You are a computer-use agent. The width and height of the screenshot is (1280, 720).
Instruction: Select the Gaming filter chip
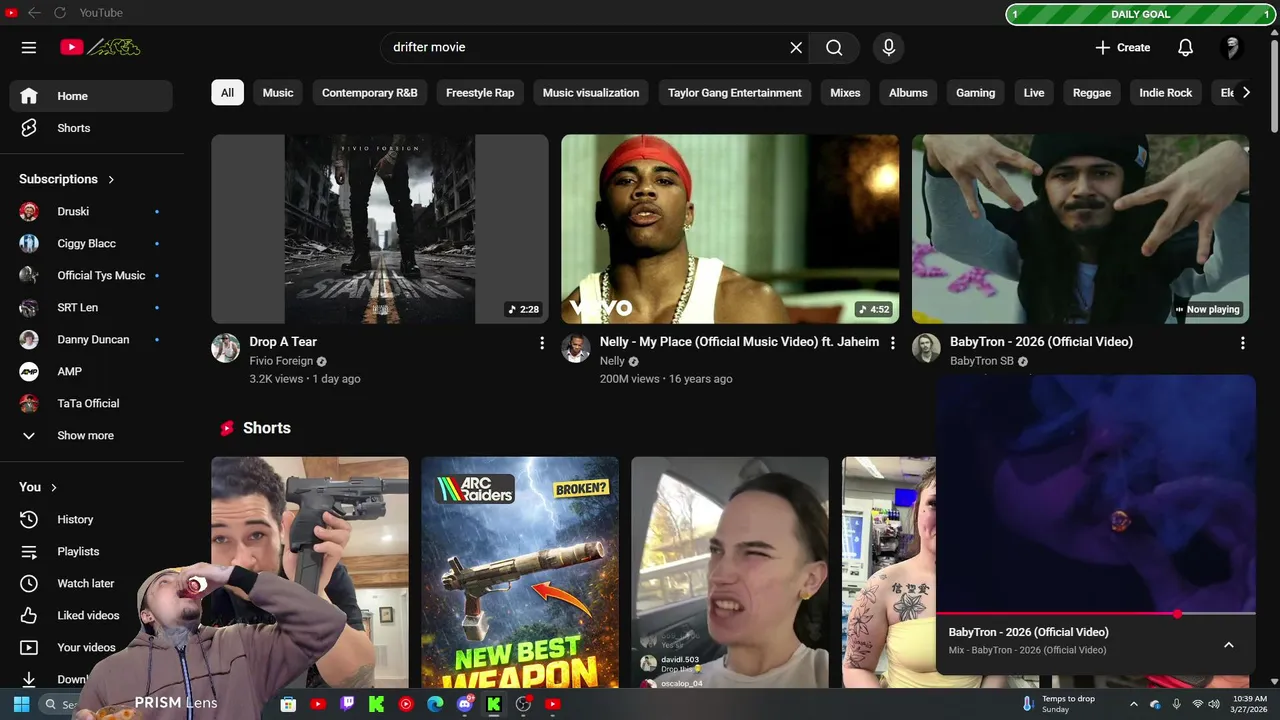point(975,92)
